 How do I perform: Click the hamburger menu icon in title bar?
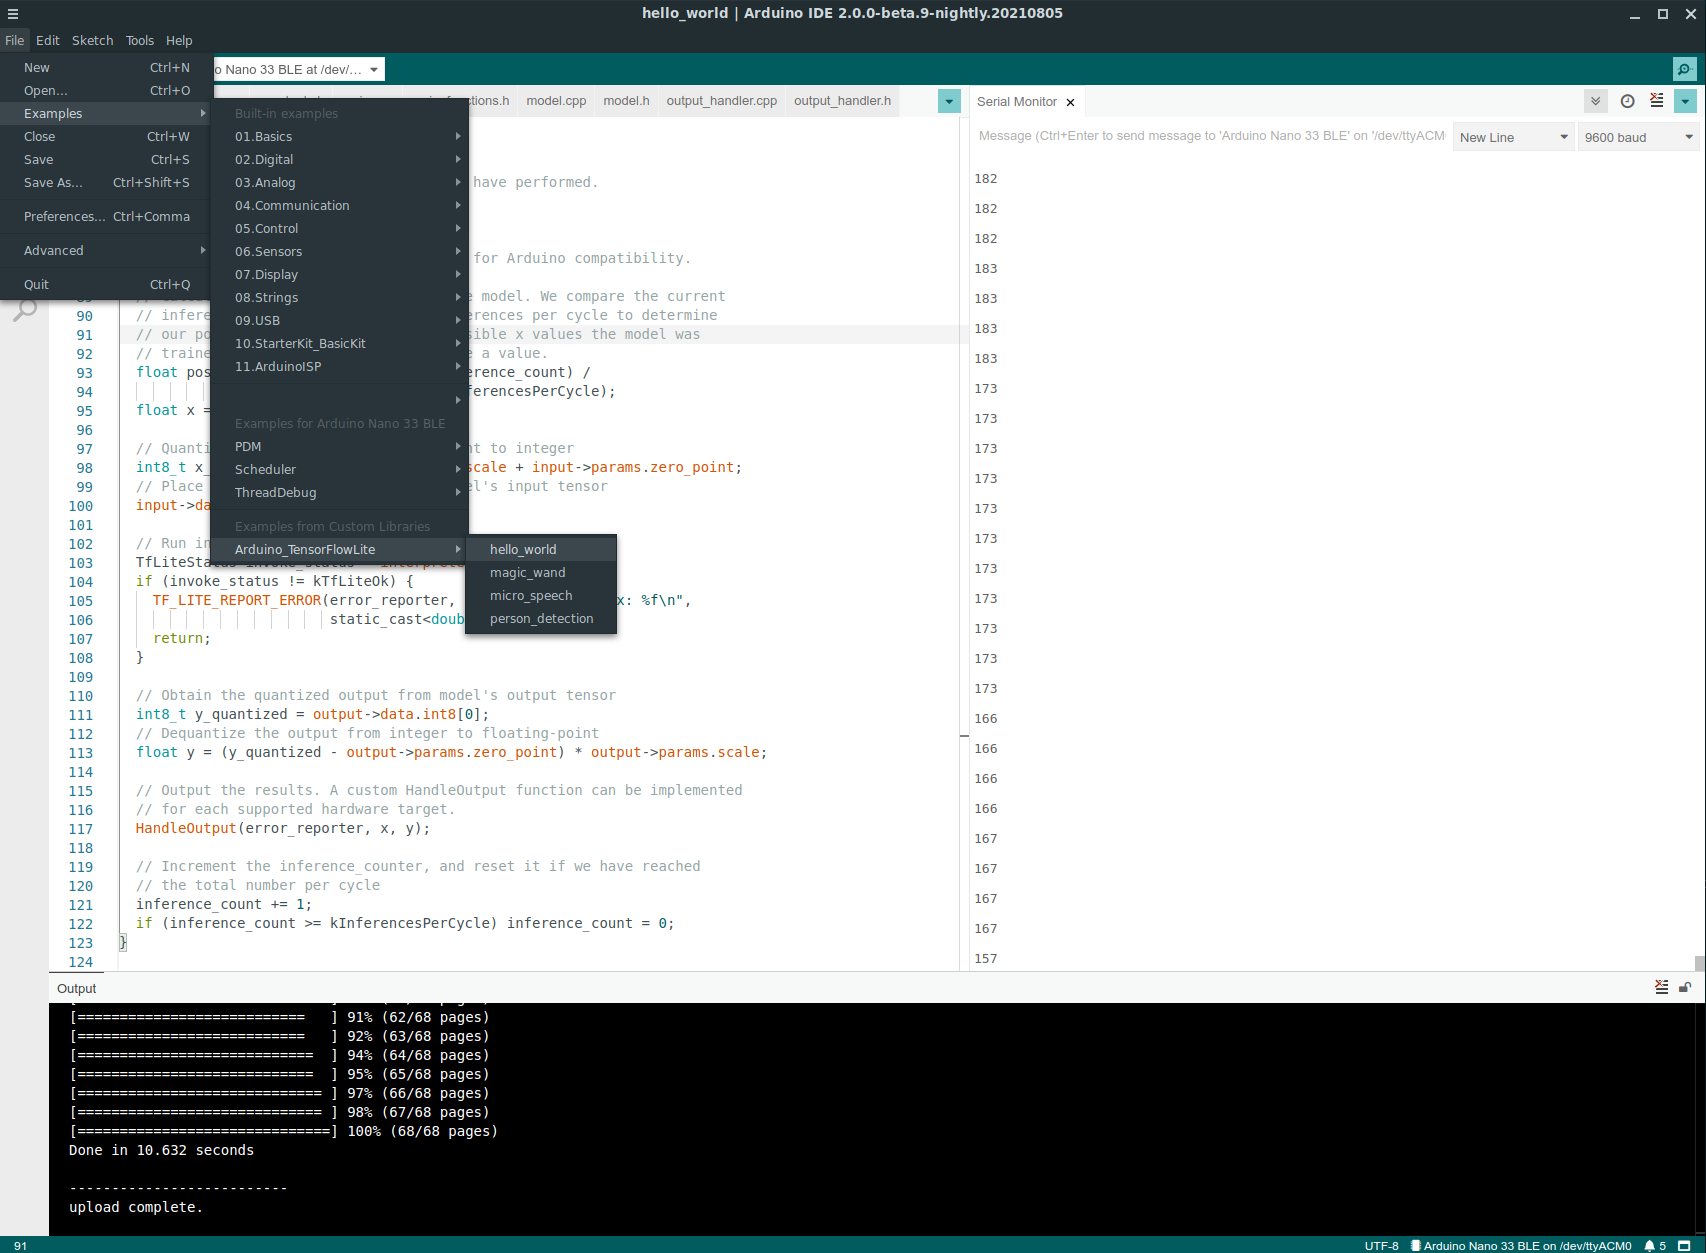[x=13, y=14]
